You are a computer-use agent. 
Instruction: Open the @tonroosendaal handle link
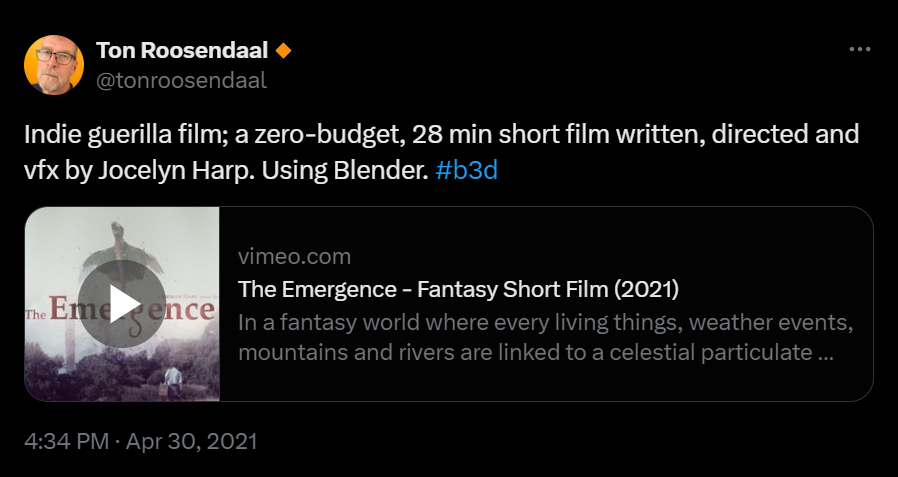pos(181,81)
